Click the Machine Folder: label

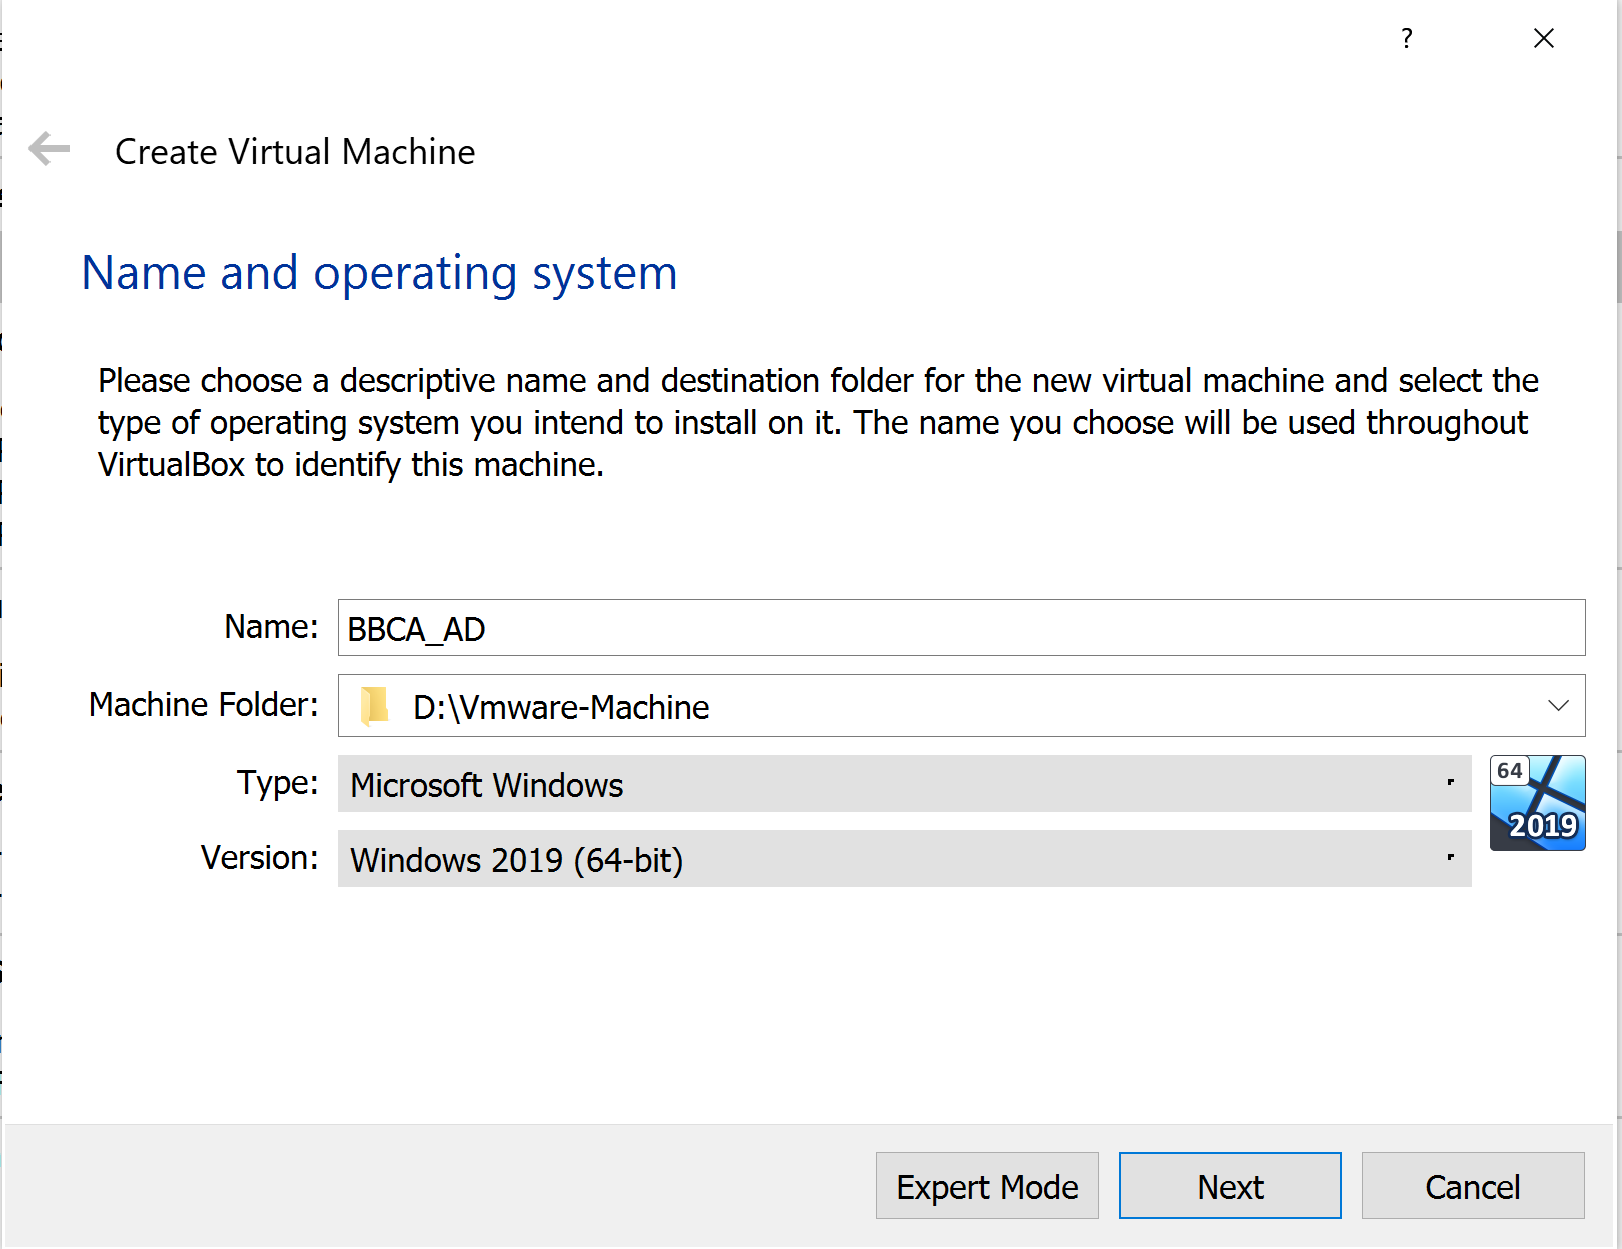(x=203, y=705)
